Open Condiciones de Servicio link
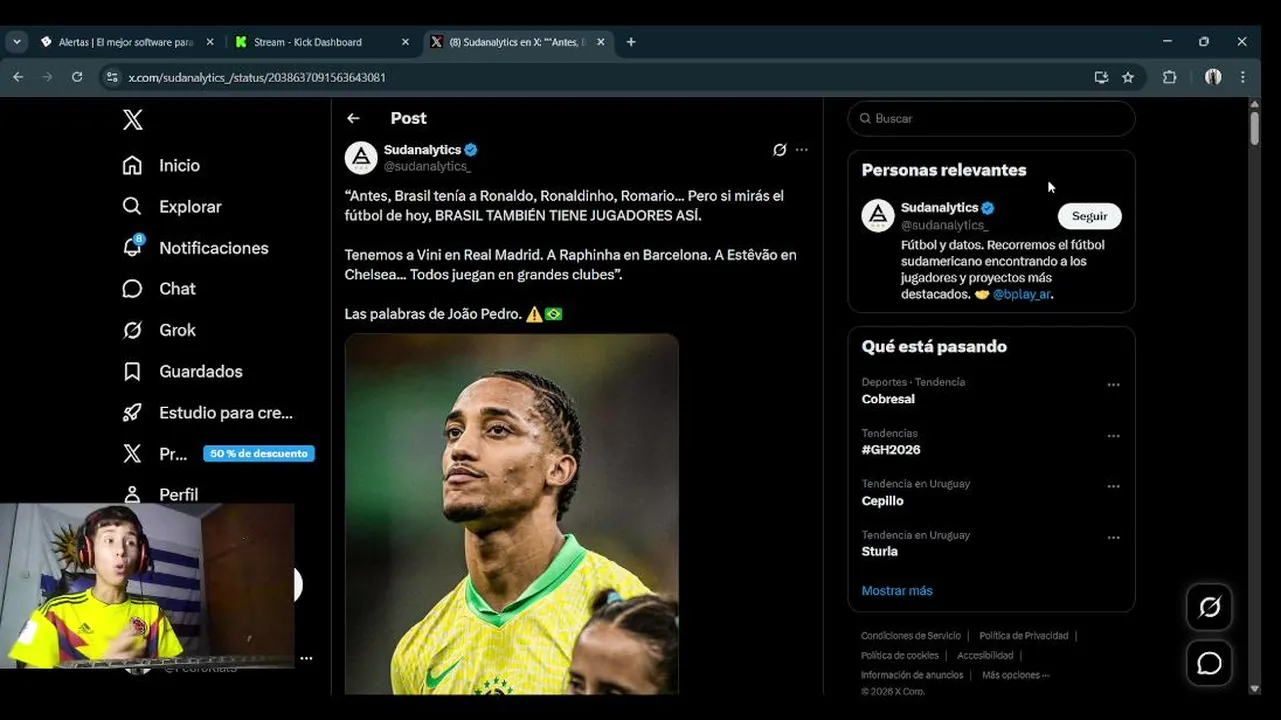1281x720 pixels. click(x=911, y=636)
